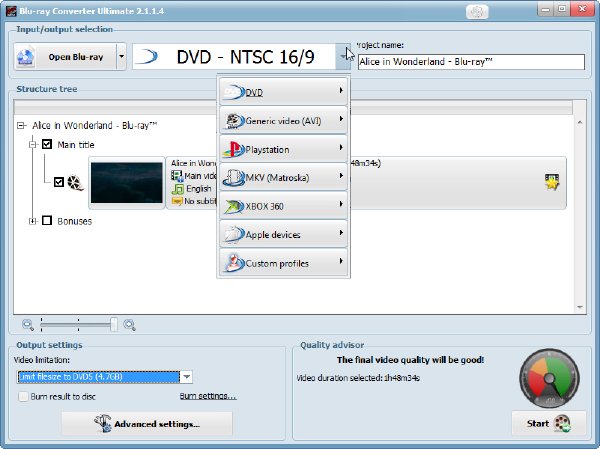
Task: Uncheck the Alice in Wonderland movie checkbox
Action: tap(59, 182)
